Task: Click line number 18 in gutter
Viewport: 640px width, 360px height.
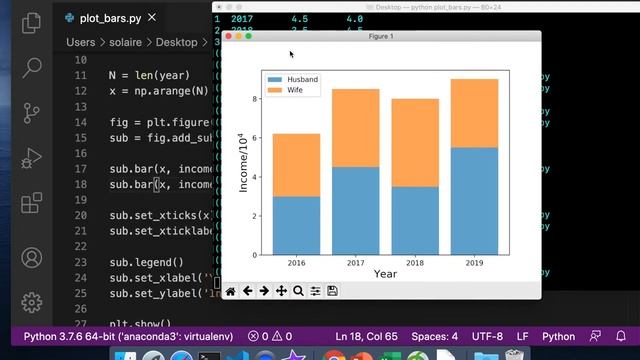Action: 80,184
